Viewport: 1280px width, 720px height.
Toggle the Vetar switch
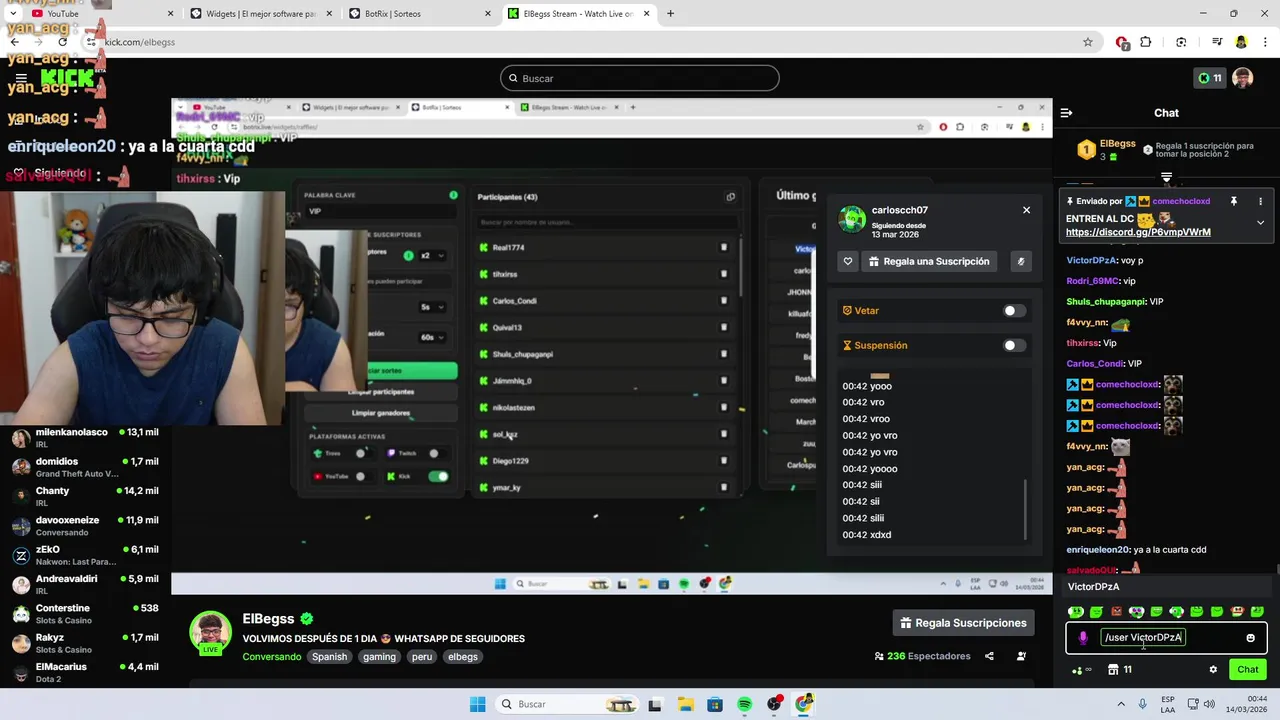point(1014,311)
